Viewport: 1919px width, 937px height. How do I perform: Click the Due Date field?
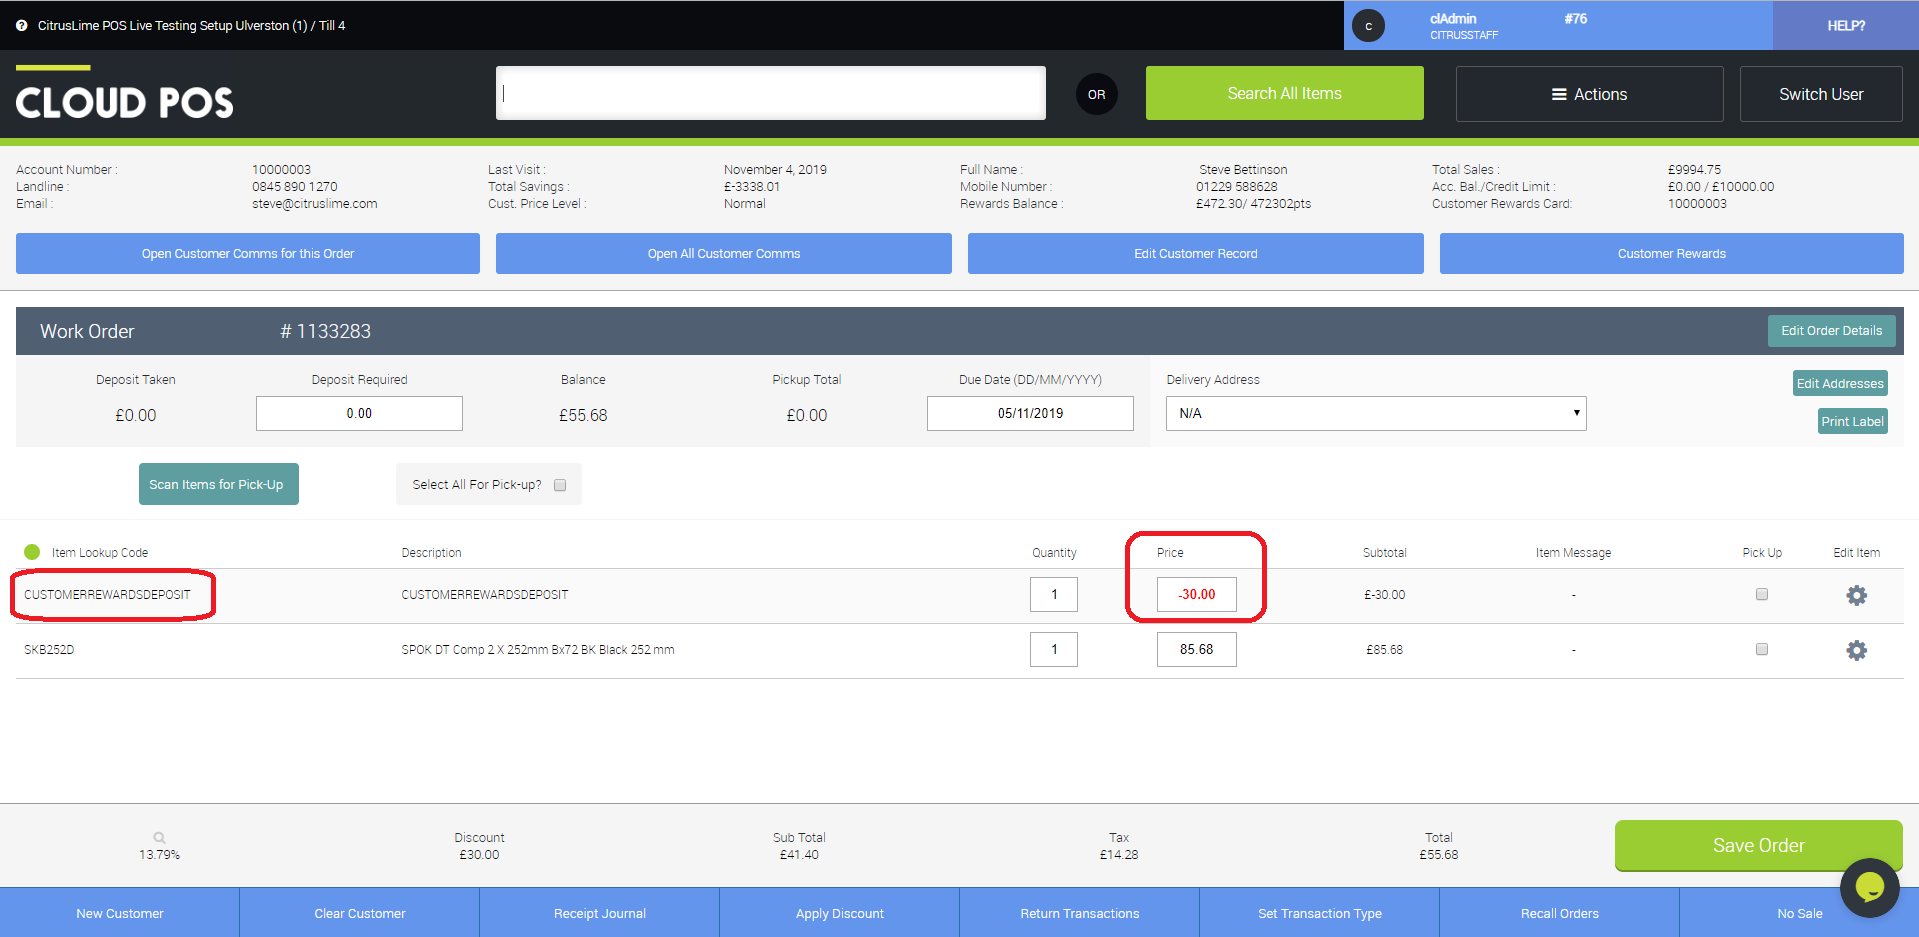(1029, 413)
